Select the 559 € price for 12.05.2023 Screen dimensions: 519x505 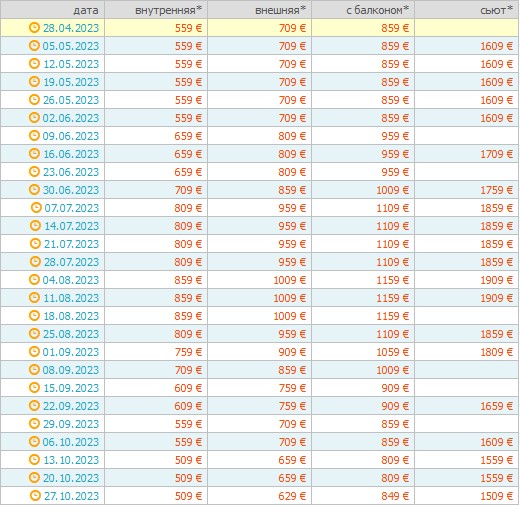(x=188, y=64)
